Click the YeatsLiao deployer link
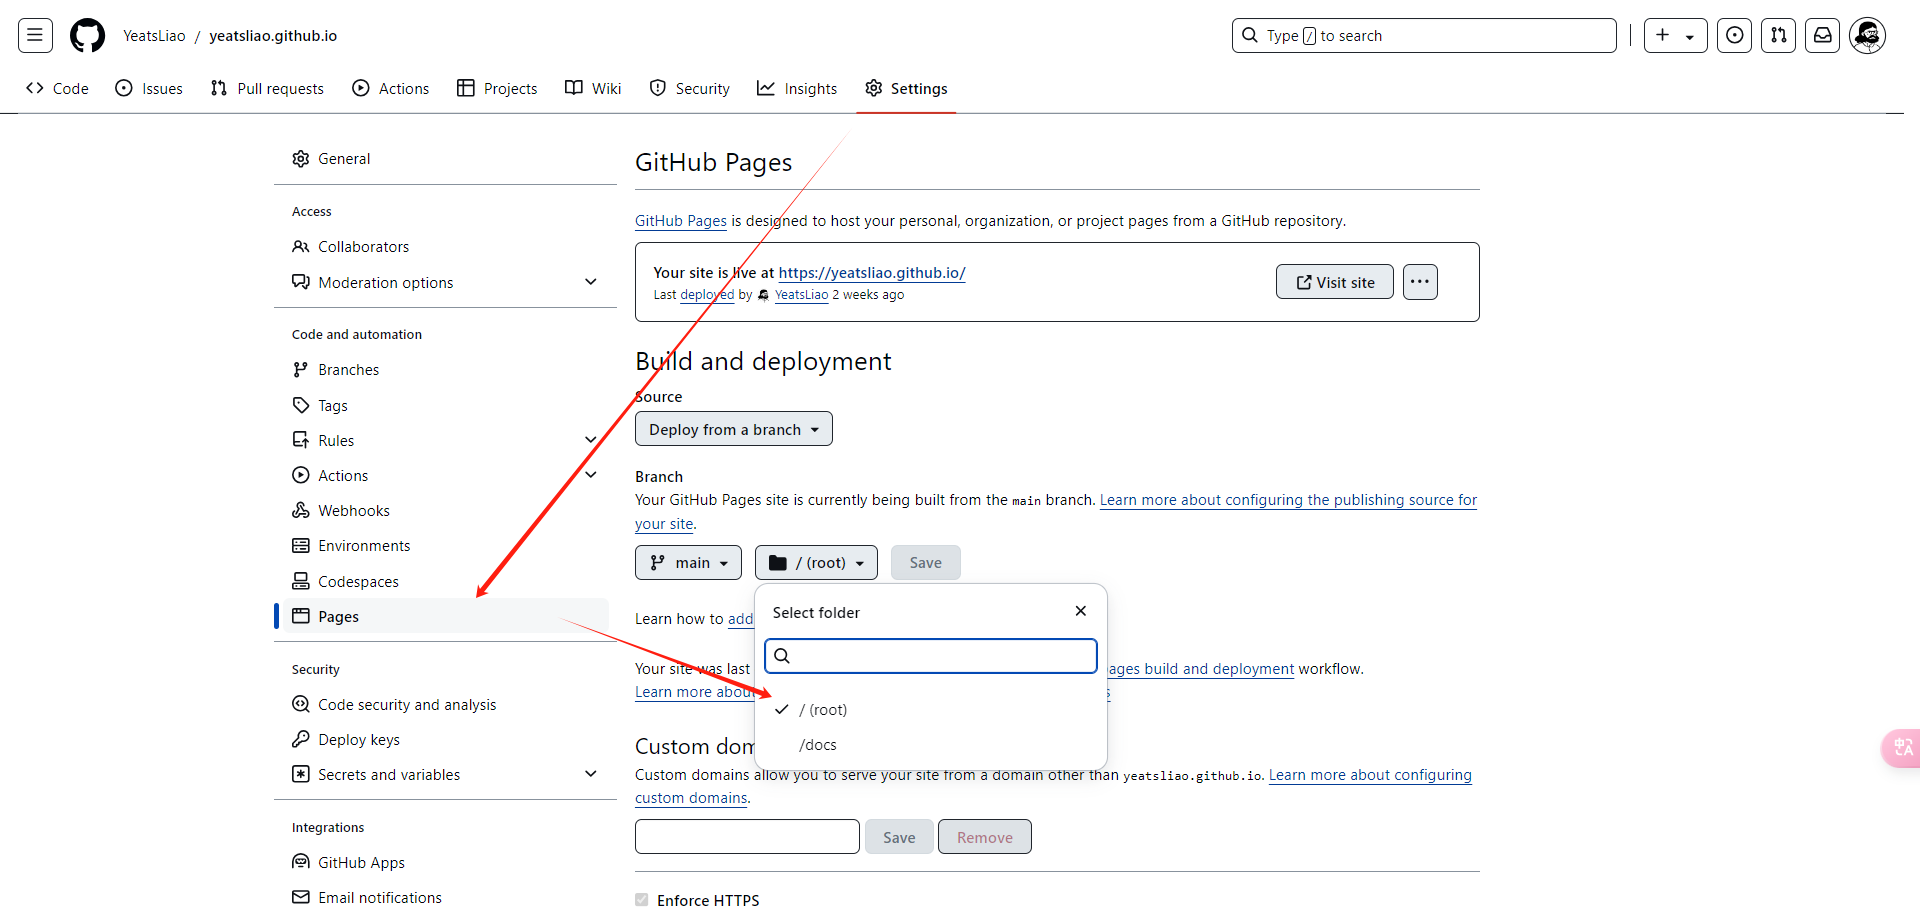 click(801, 295)
